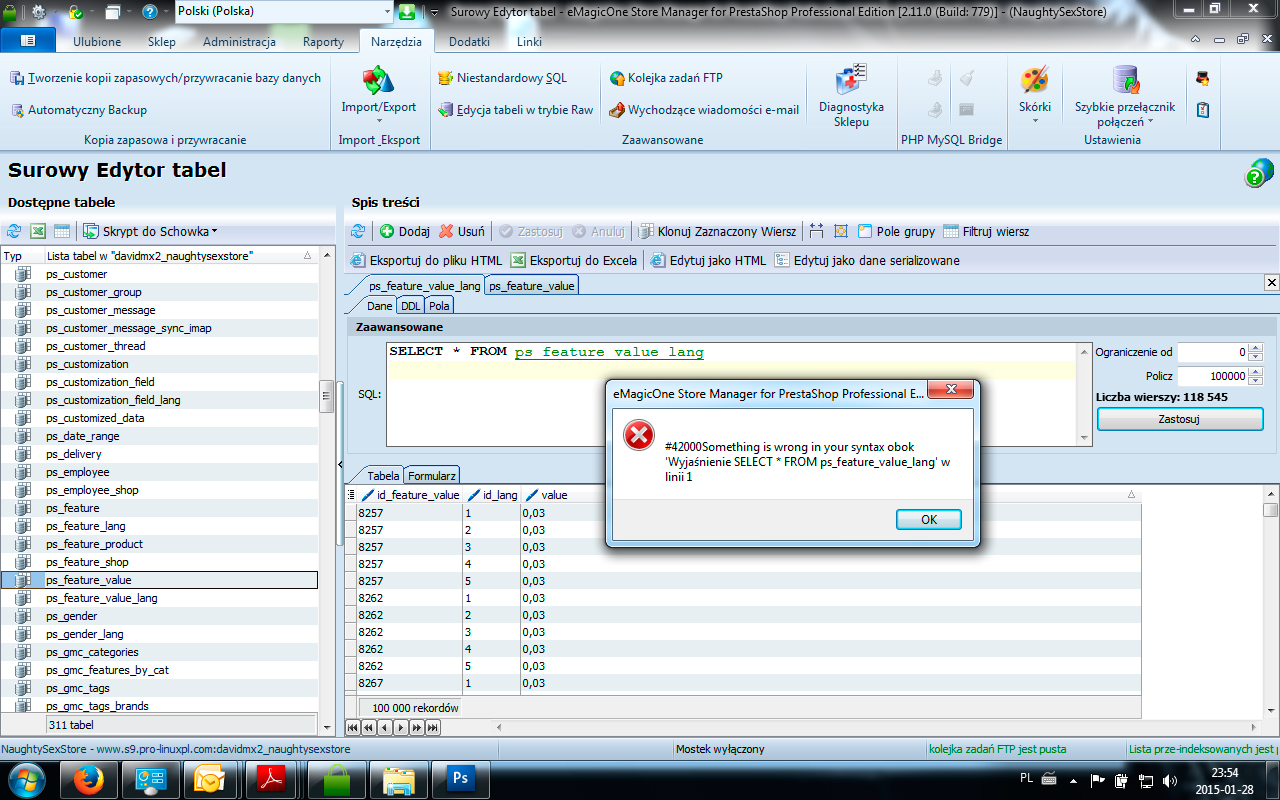Open Photoshop from the taskbar
Screen dimensions: 1280x800
462,778
